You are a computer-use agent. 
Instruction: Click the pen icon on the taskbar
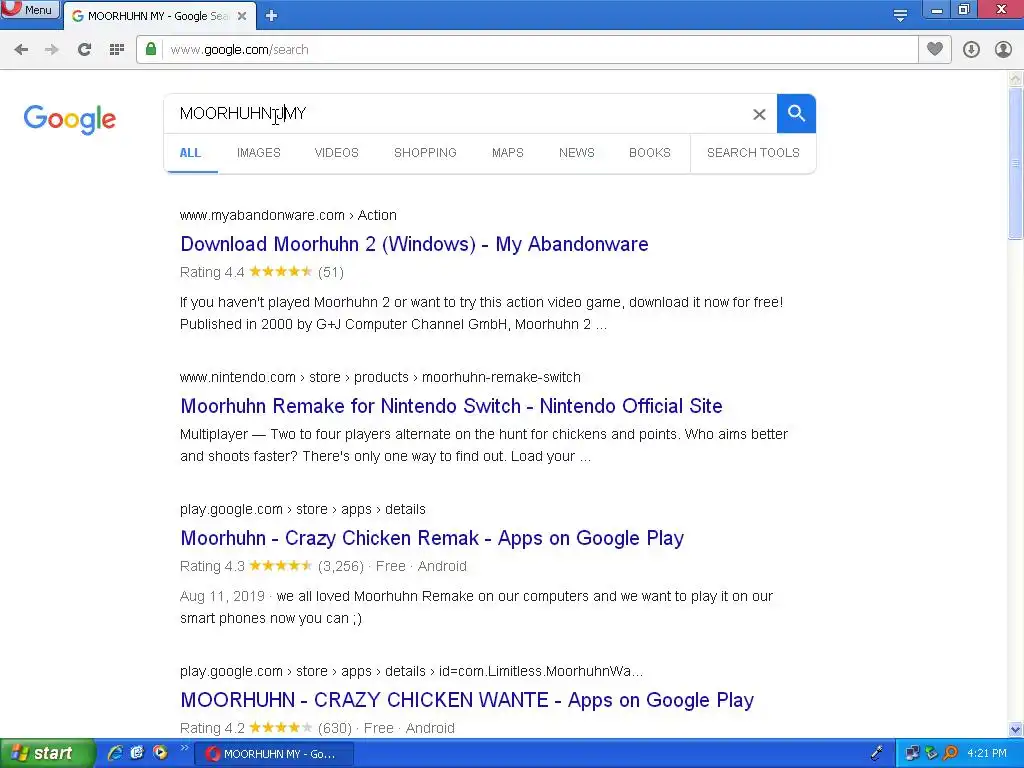point(876,754)
